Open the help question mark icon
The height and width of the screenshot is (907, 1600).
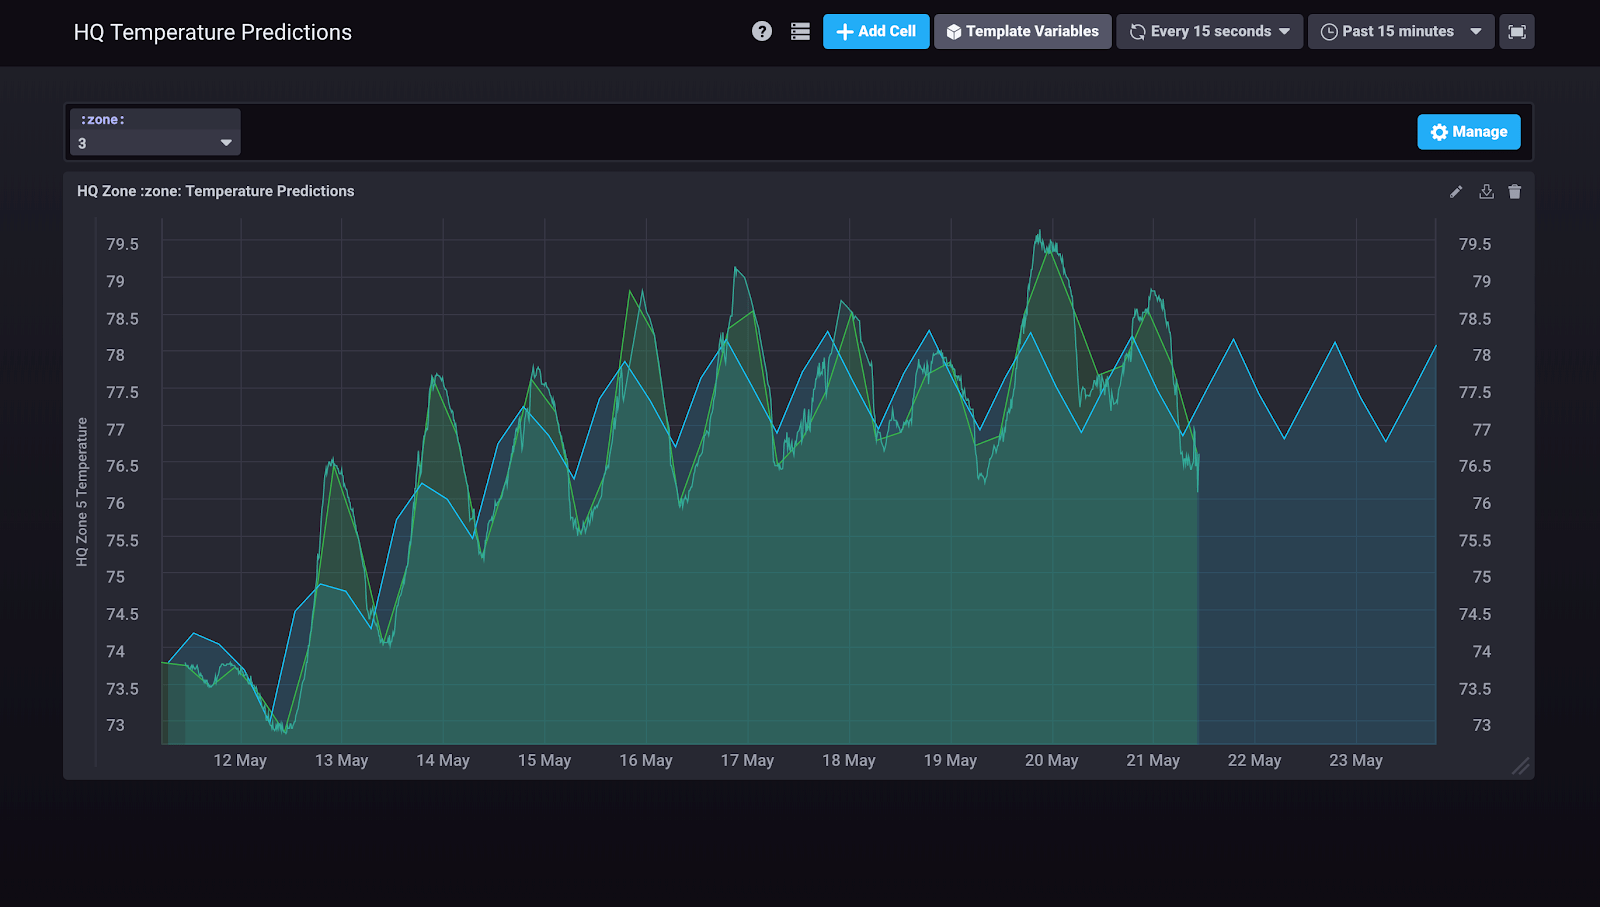click(x=761, y=31)
